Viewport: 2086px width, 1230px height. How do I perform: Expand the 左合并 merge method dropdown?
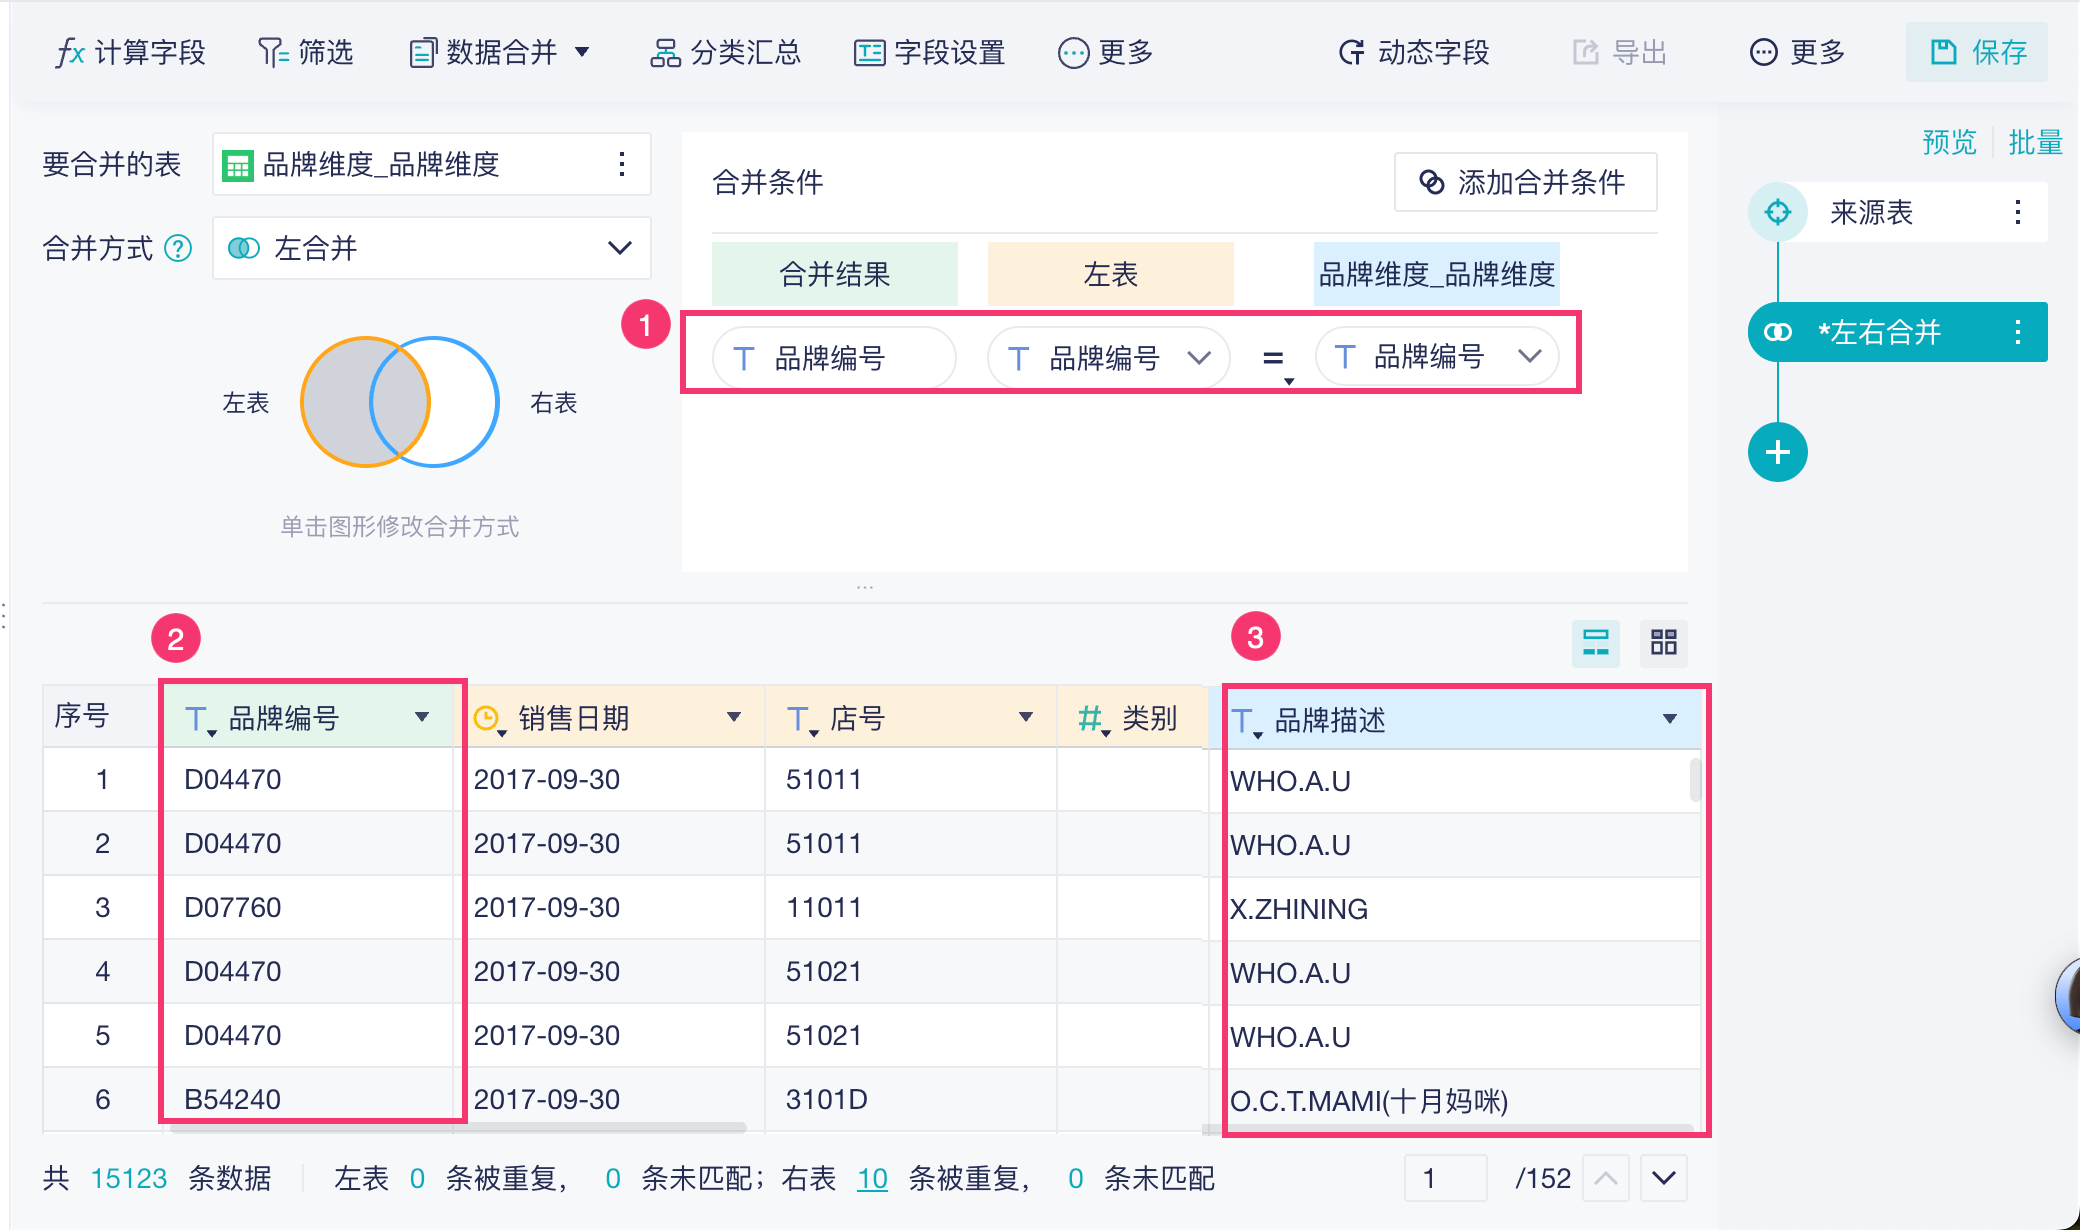[432, 248]
